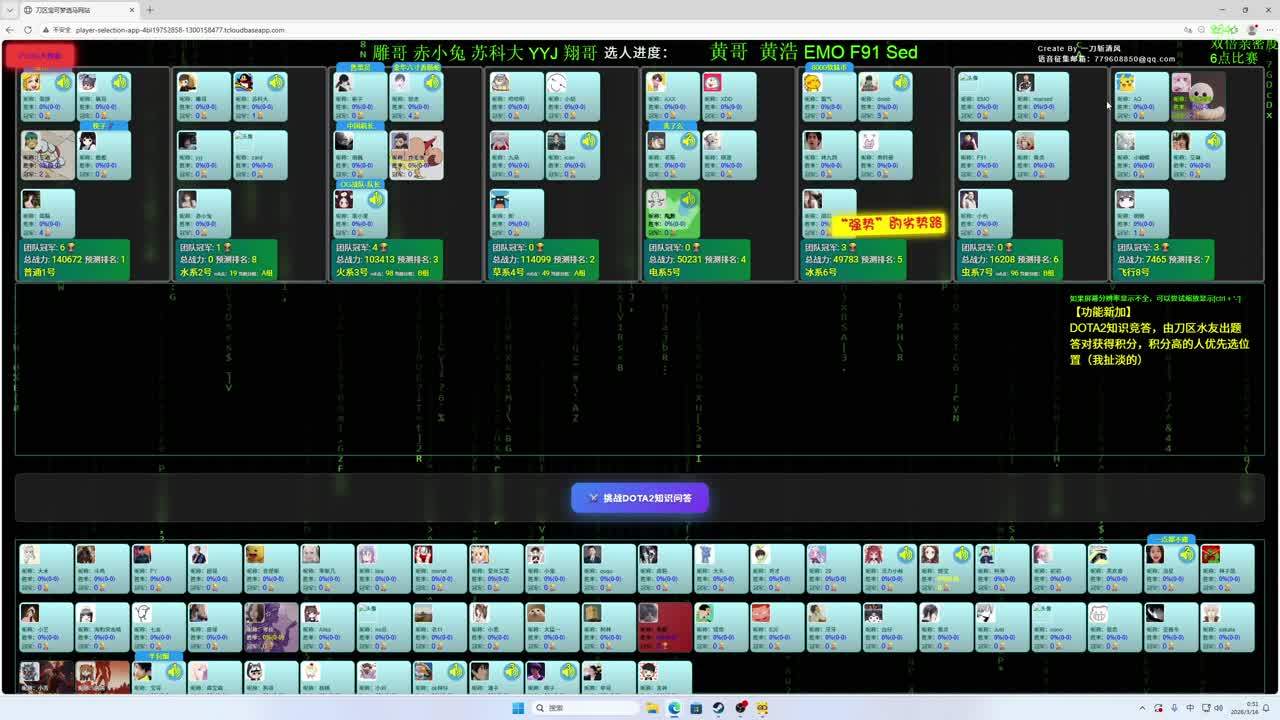
Task: Toggle sound on the green card in 电系5号 team
Action: [688, 200]
